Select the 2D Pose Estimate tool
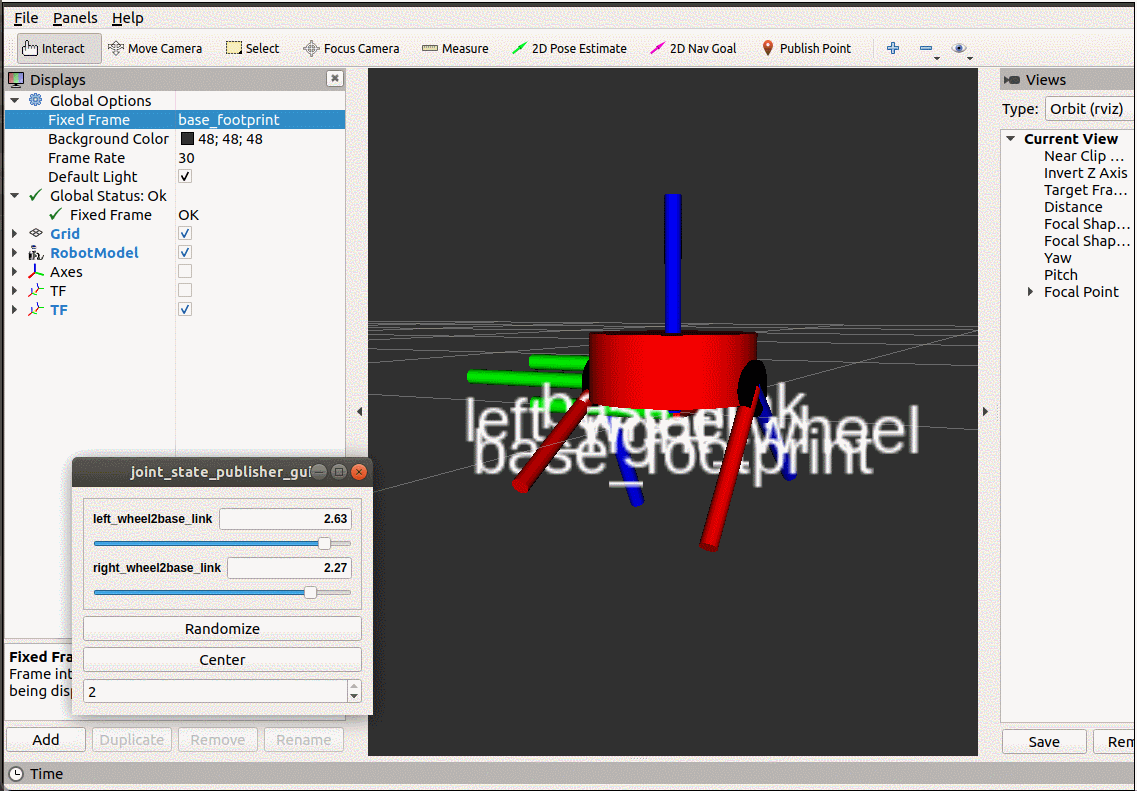Screen dimensions: 1137x791 tap(569, 49)
